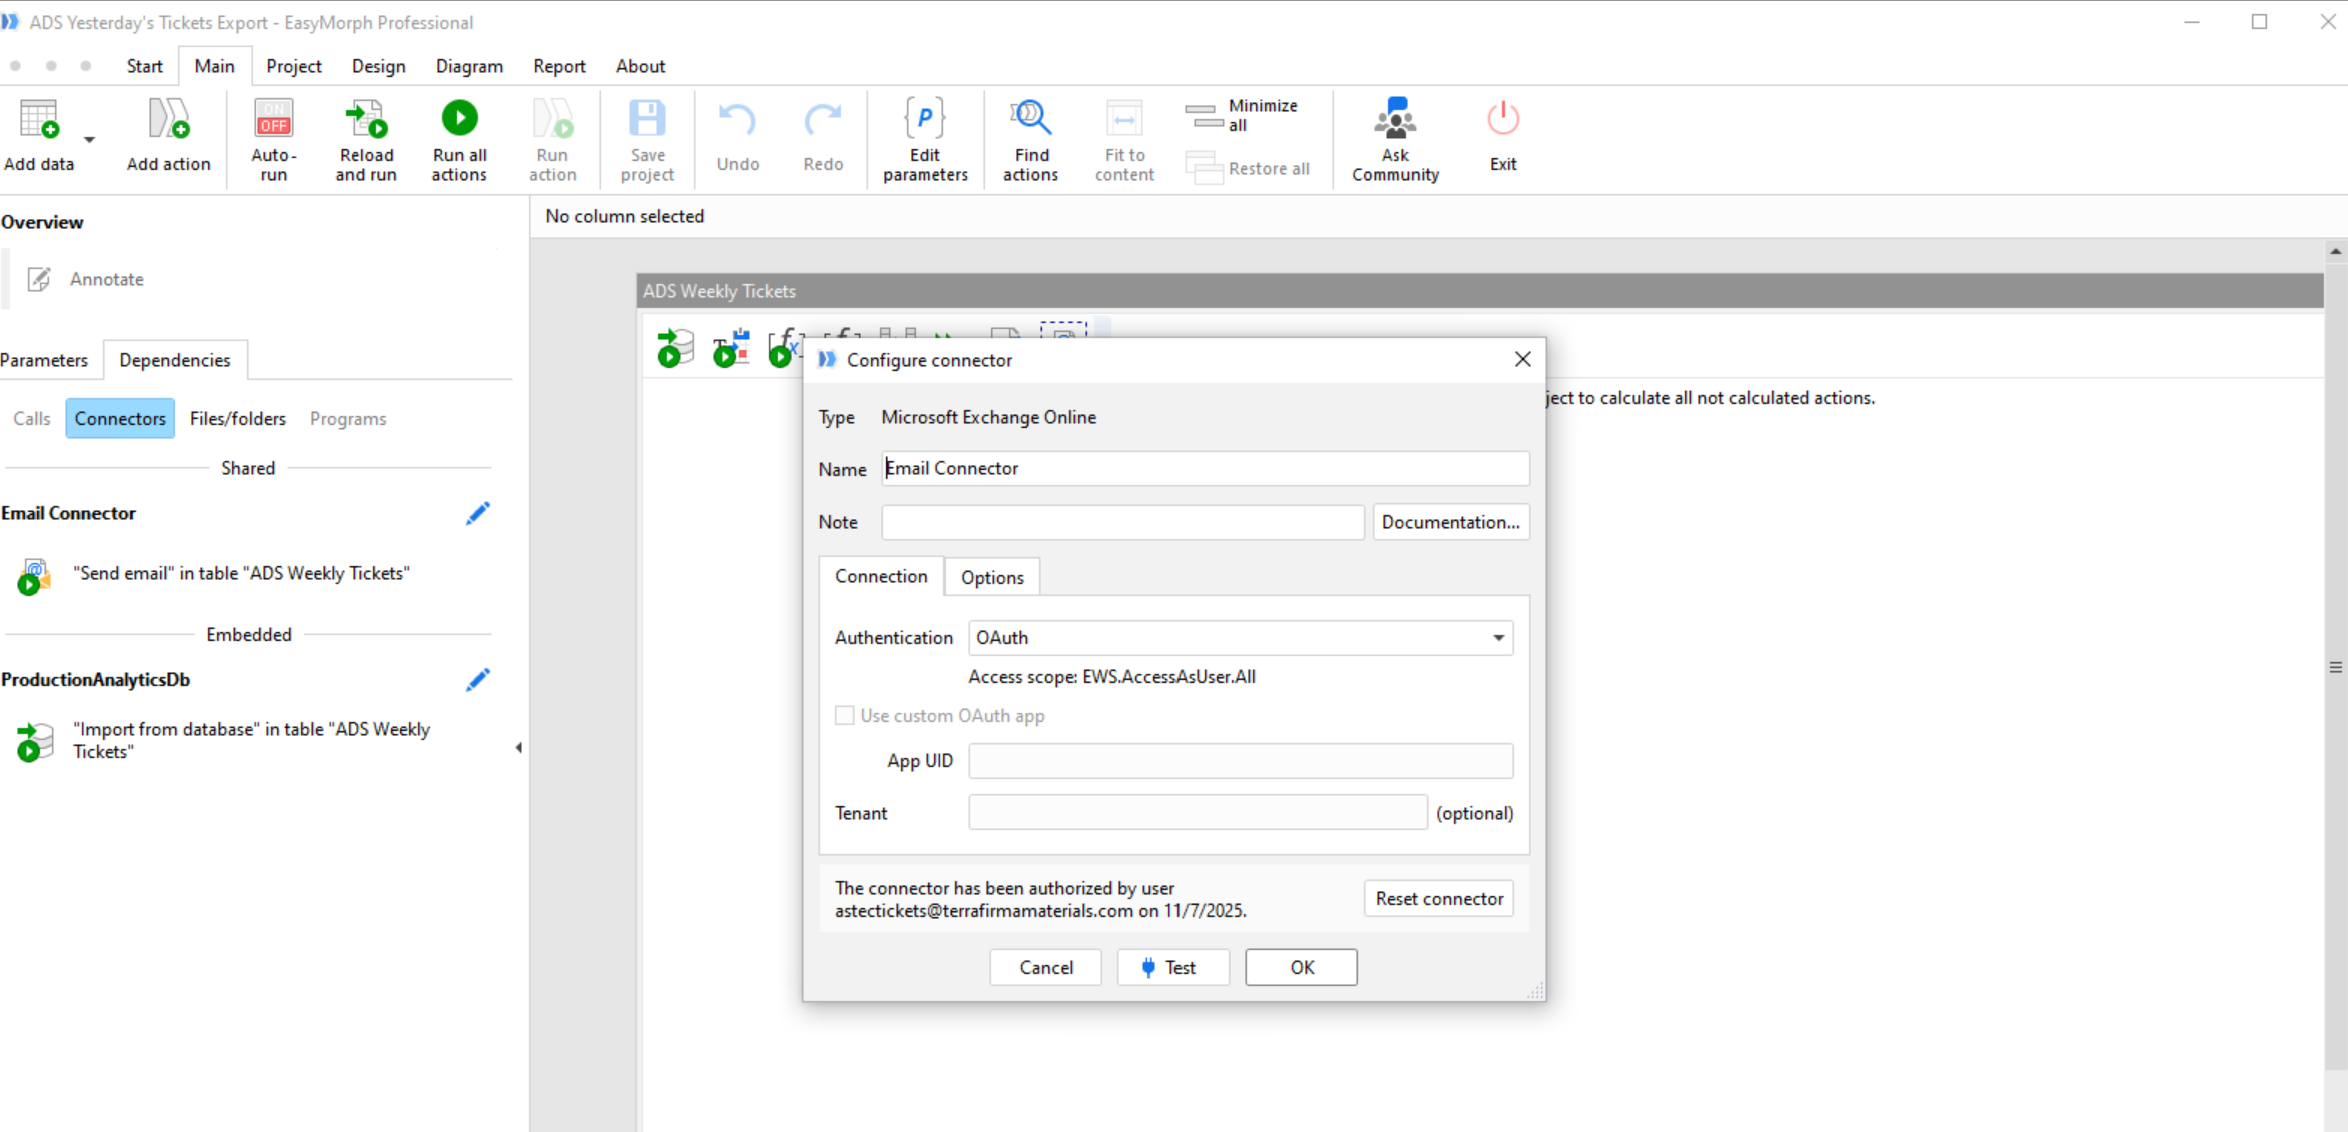The image size is (2348, 1132).
Task: Click the Test connection button
Action: tap(1172, 967)
